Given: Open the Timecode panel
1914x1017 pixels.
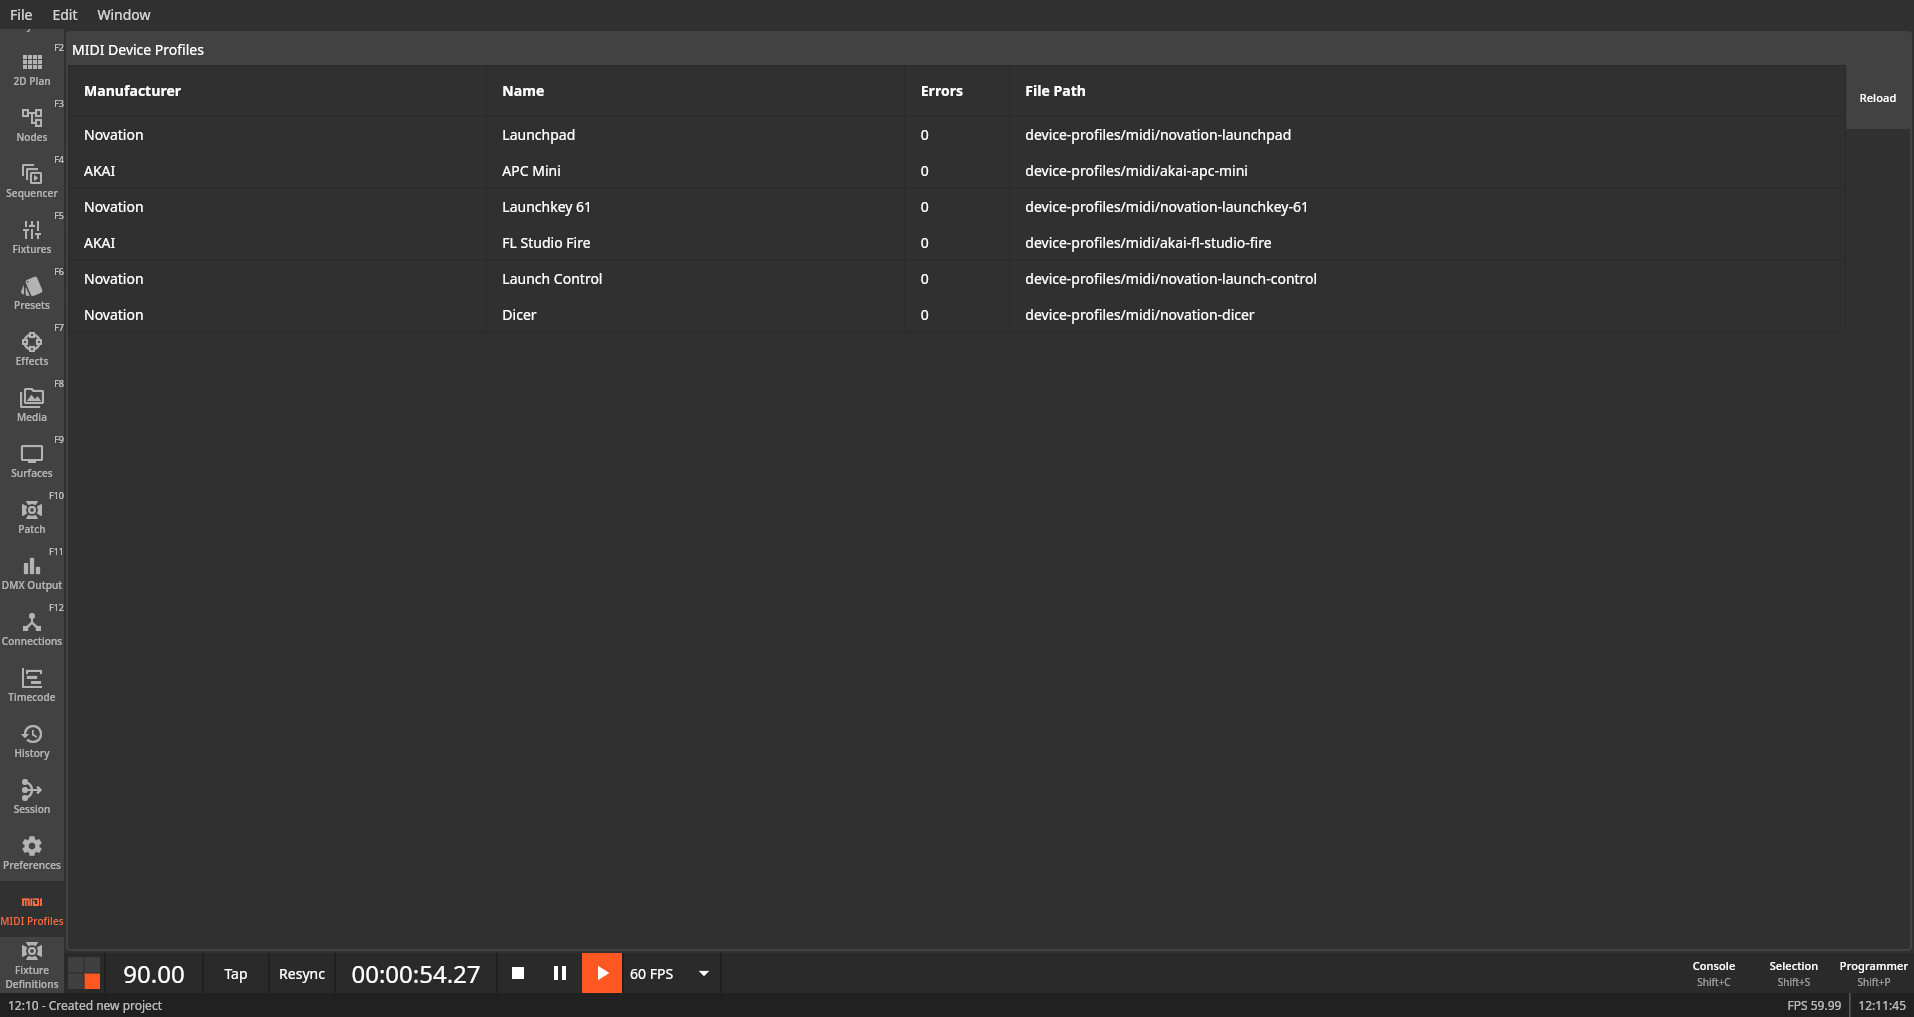Looking at the screenshot, I should pyautogui.click(x=32, y=686).
